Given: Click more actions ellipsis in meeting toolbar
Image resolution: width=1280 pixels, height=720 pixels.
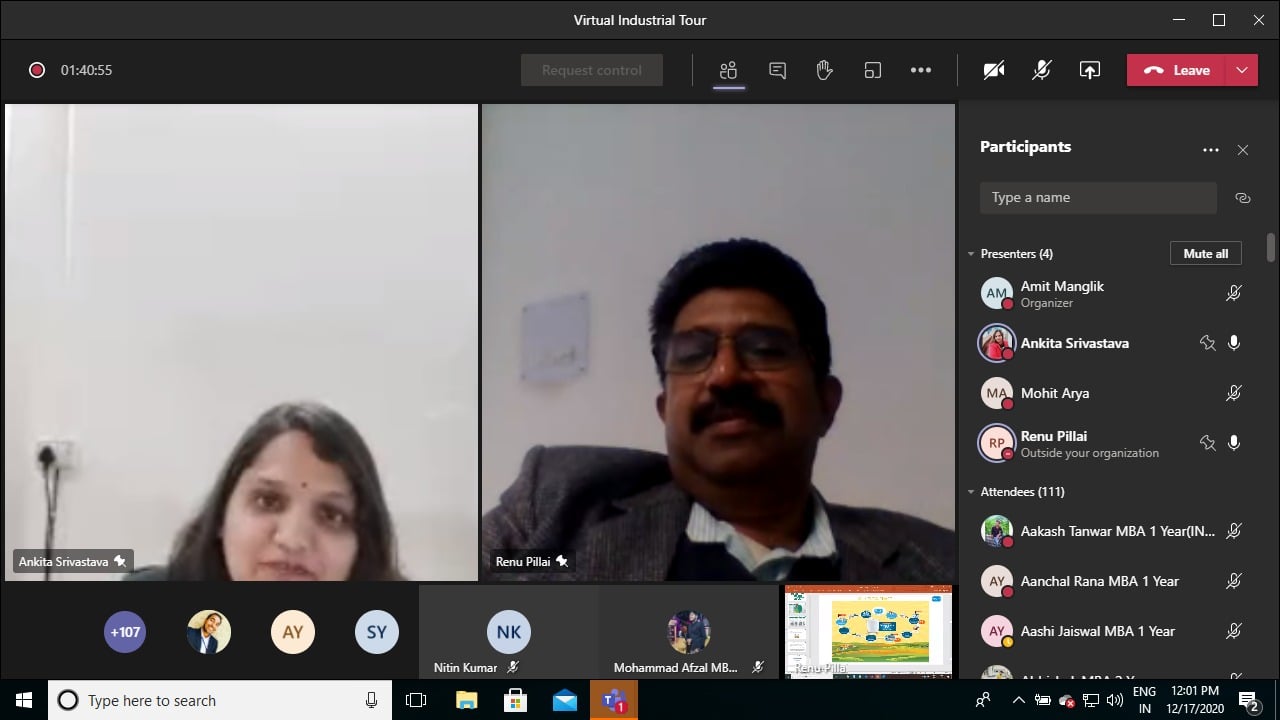Looking at the screenshot, I should (x=921, y=70).
